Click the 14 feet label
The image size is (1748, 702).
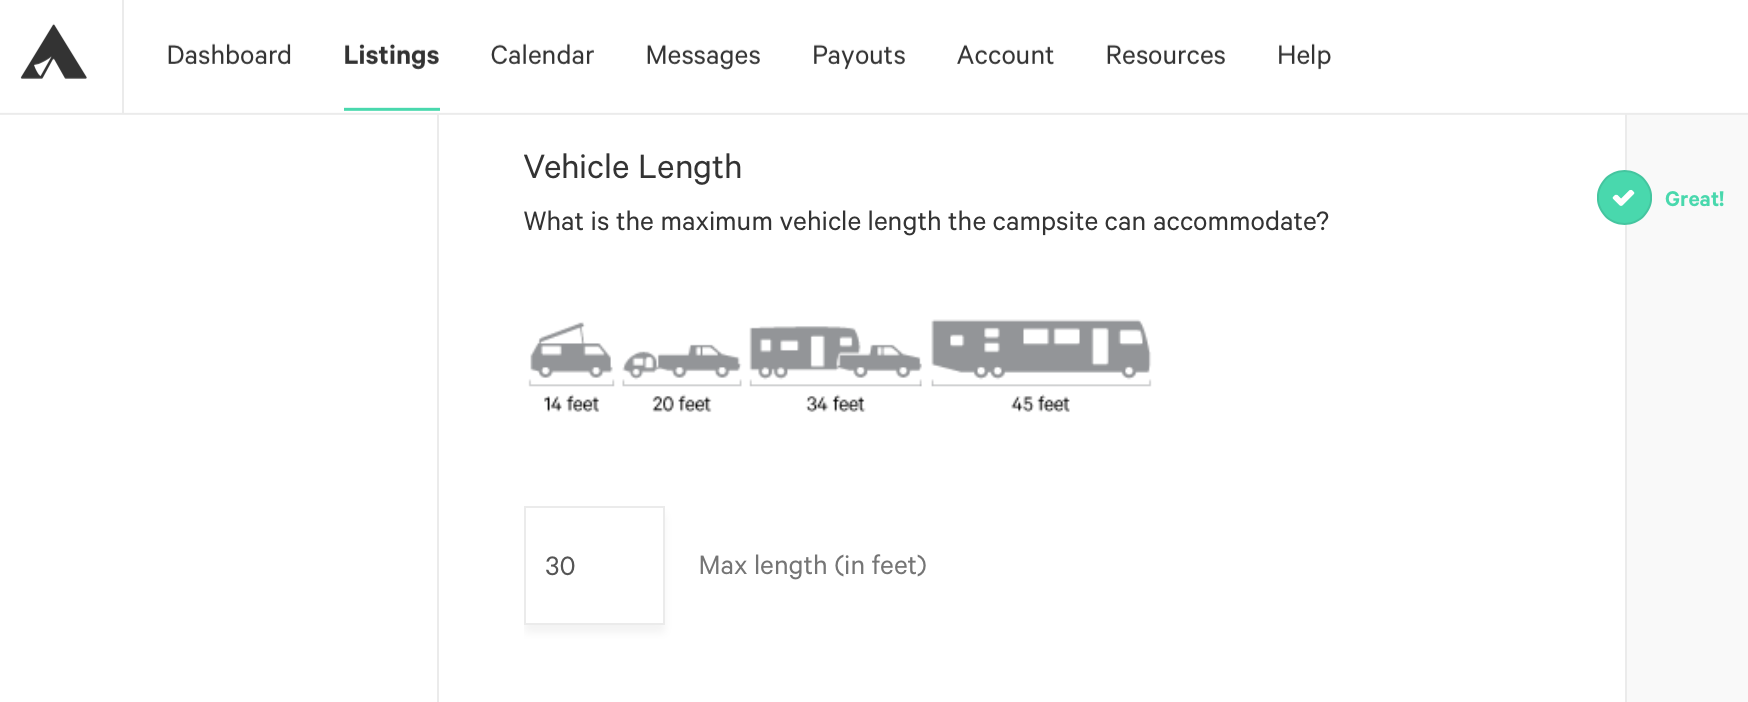(x=571, y=404)
